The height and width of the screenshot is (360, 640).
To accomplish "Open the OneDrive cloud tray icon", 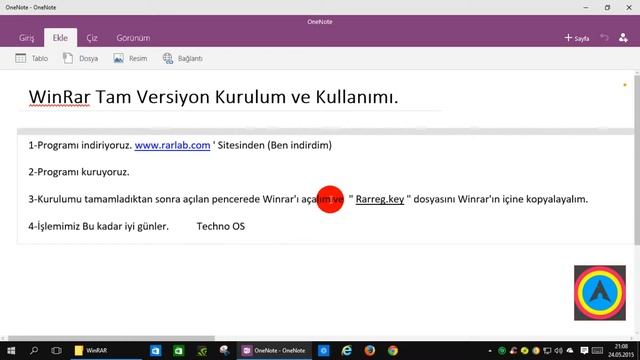I will pos(570,351).
